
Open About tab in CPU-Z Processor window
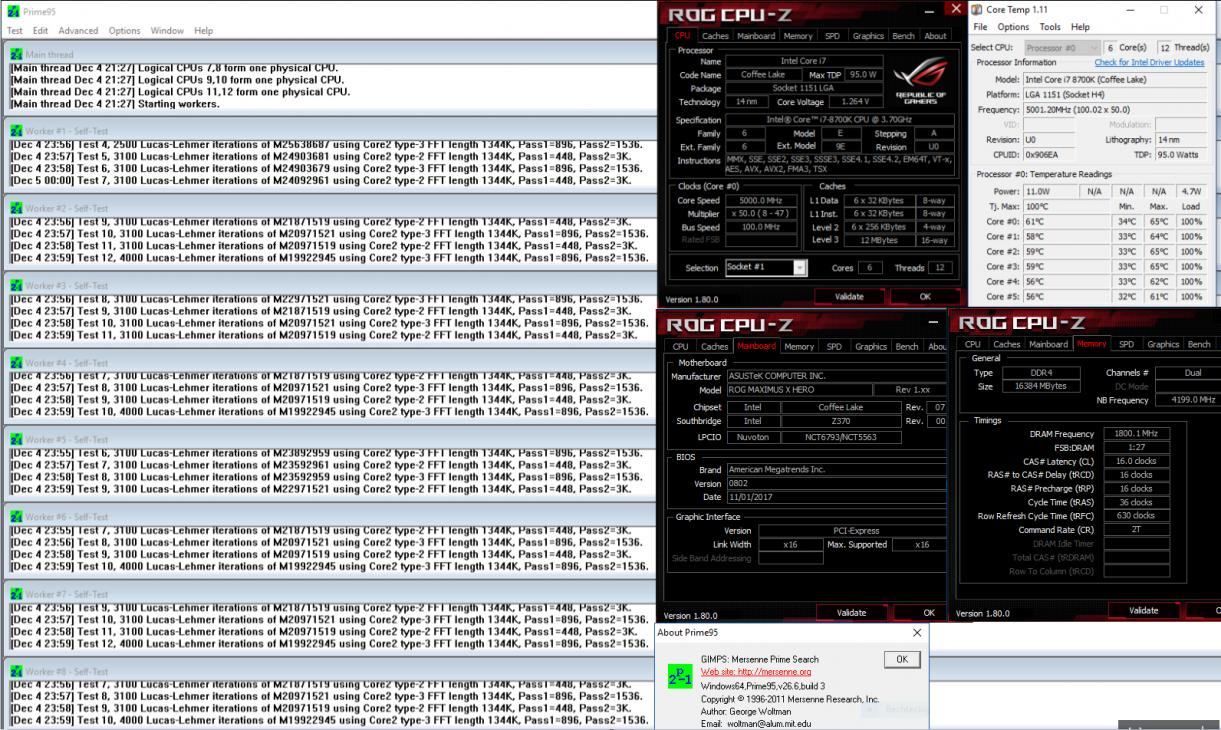coord(935,36)
